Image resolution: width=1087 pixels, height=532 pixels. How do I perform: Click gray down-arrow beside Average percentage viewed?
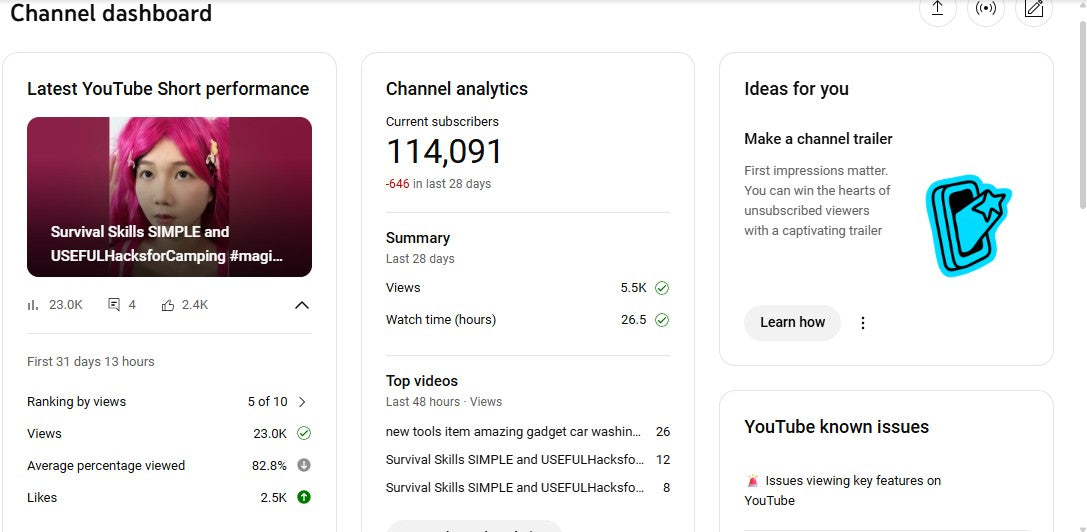[304, 465]
